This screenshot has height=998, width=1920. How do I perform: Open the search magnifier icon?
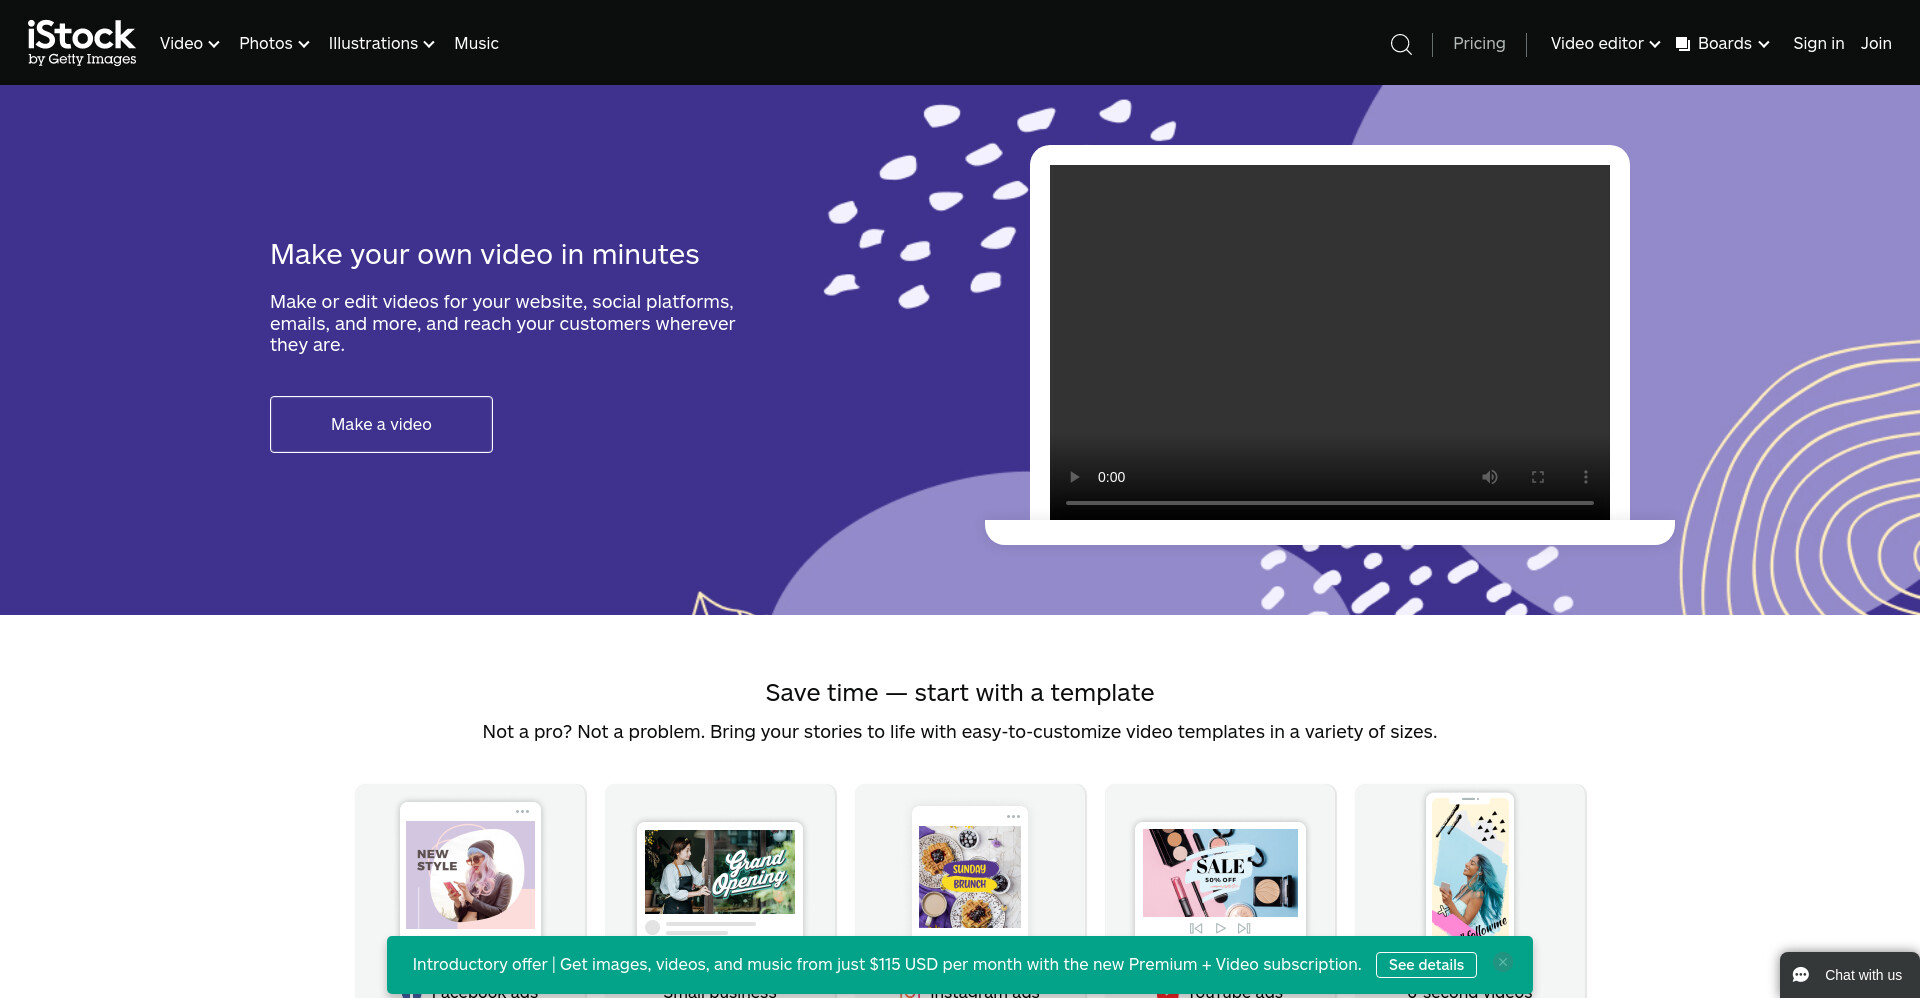pyautogui.click(x=1401, y=44)
